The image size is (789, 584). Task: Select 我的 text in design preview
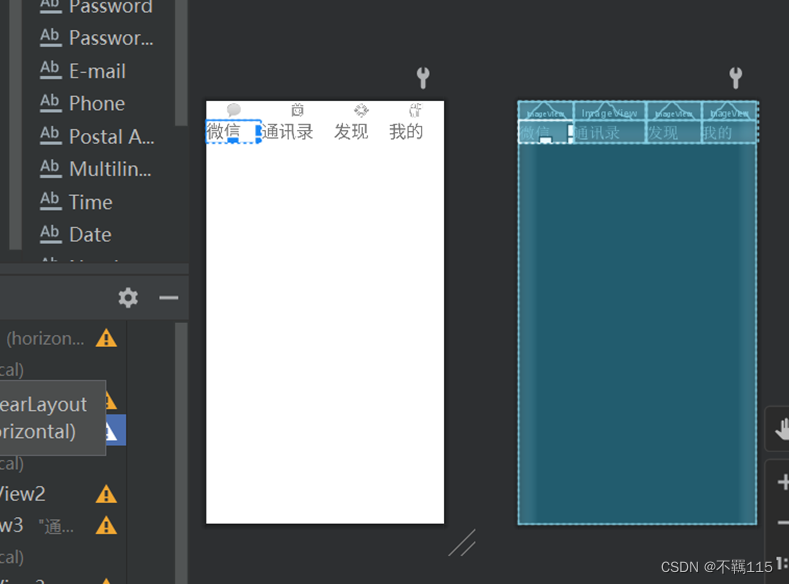[x=406, y=132]
